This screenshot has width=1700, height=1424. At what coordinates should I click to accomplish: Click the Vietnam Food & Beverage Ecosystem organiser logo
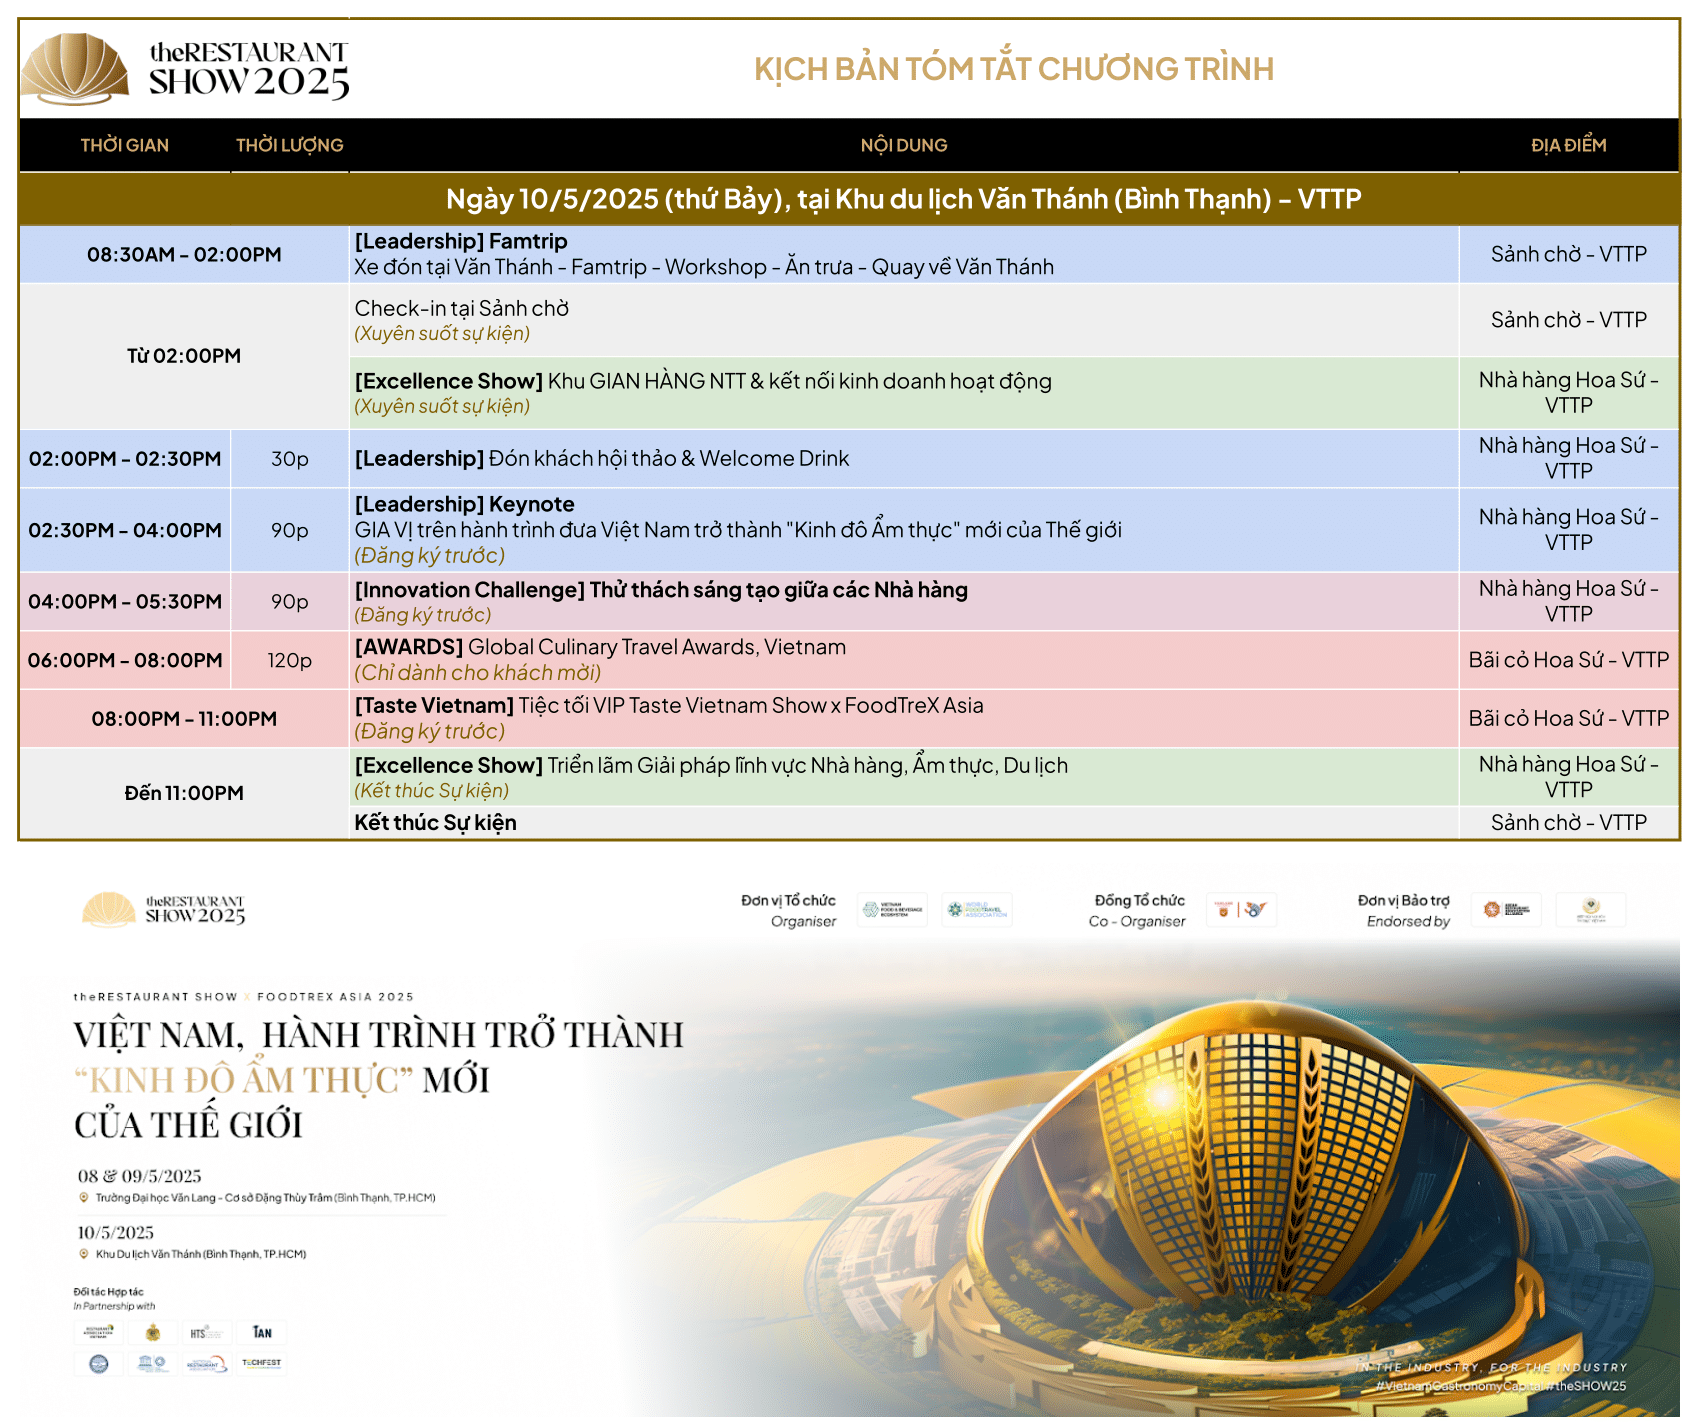(893, 910)
